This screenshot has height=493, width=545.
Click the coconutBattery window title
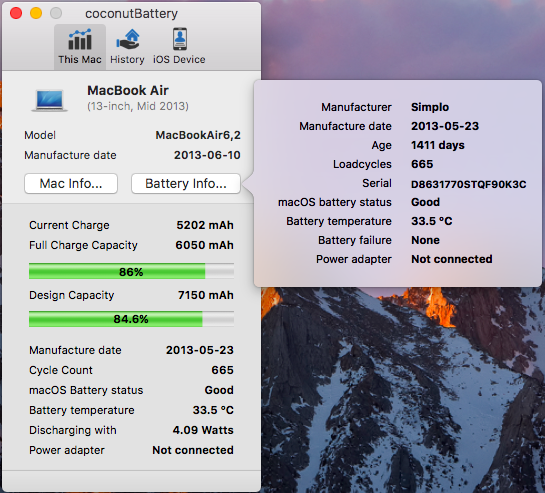point(131,14)
